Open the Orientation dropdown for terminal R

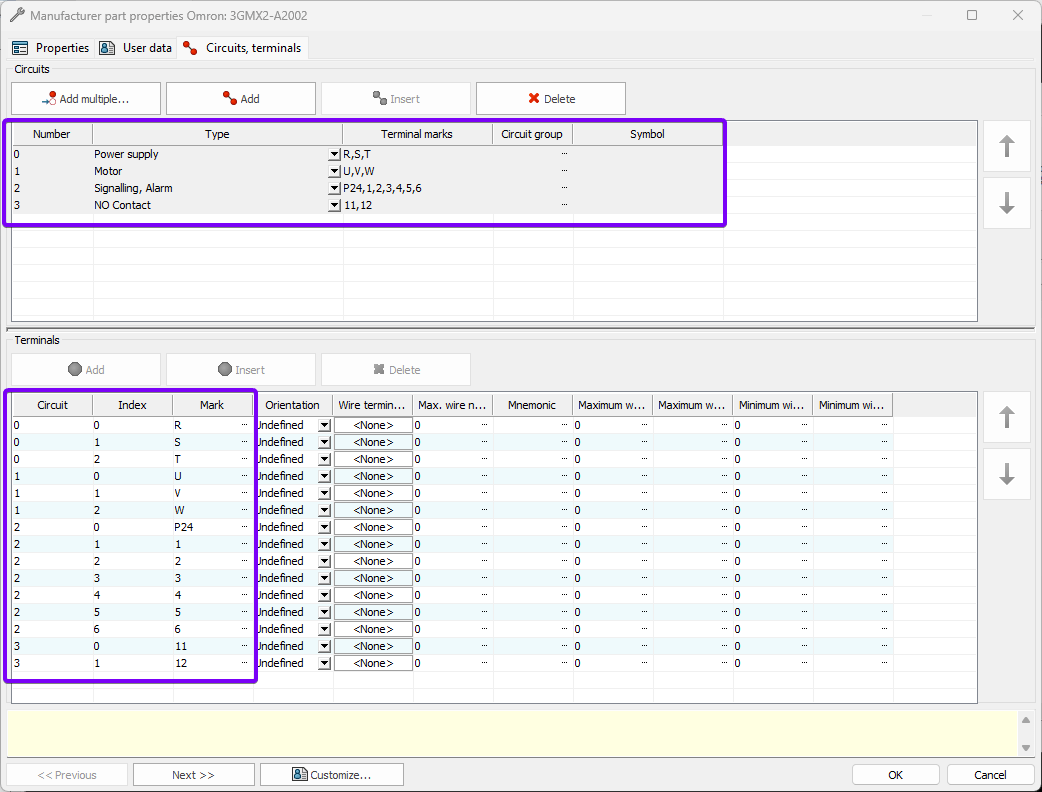325,424
